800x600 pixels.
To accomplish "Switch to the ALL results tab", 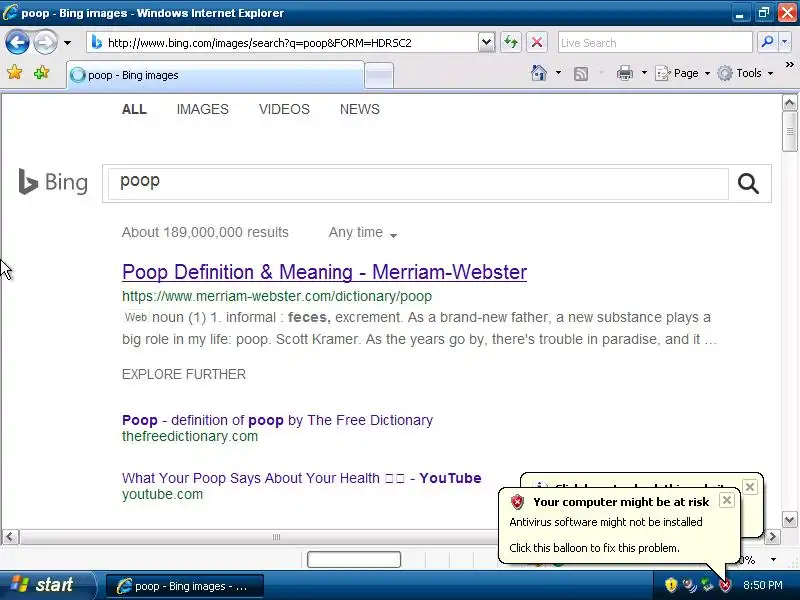I will (134, 109).
